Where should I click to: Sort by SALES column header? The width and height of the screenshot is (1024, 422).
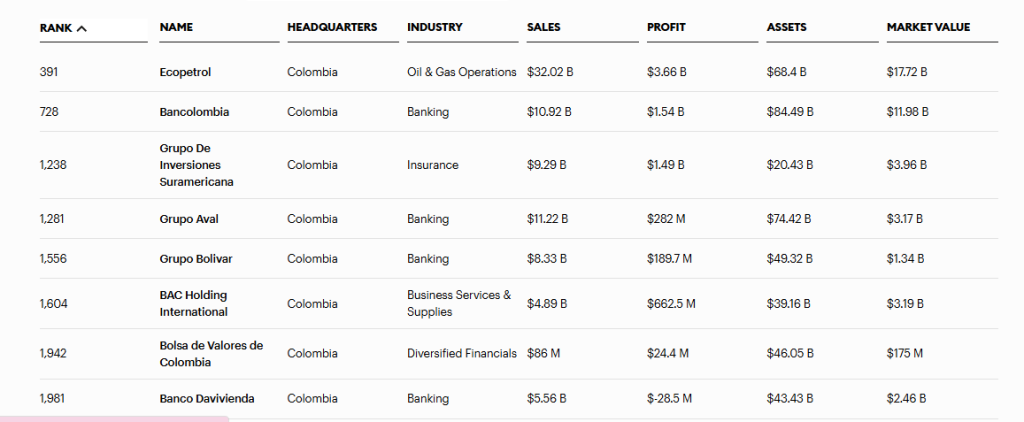coord(544,27)
